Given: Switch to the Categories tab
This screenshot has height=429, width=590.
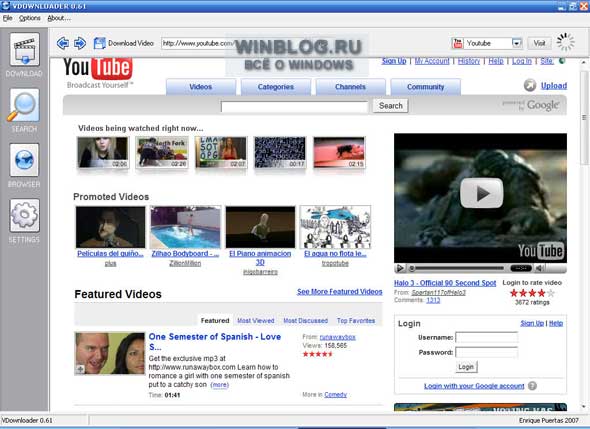Looking at the screenshot, I should (276, 87).
